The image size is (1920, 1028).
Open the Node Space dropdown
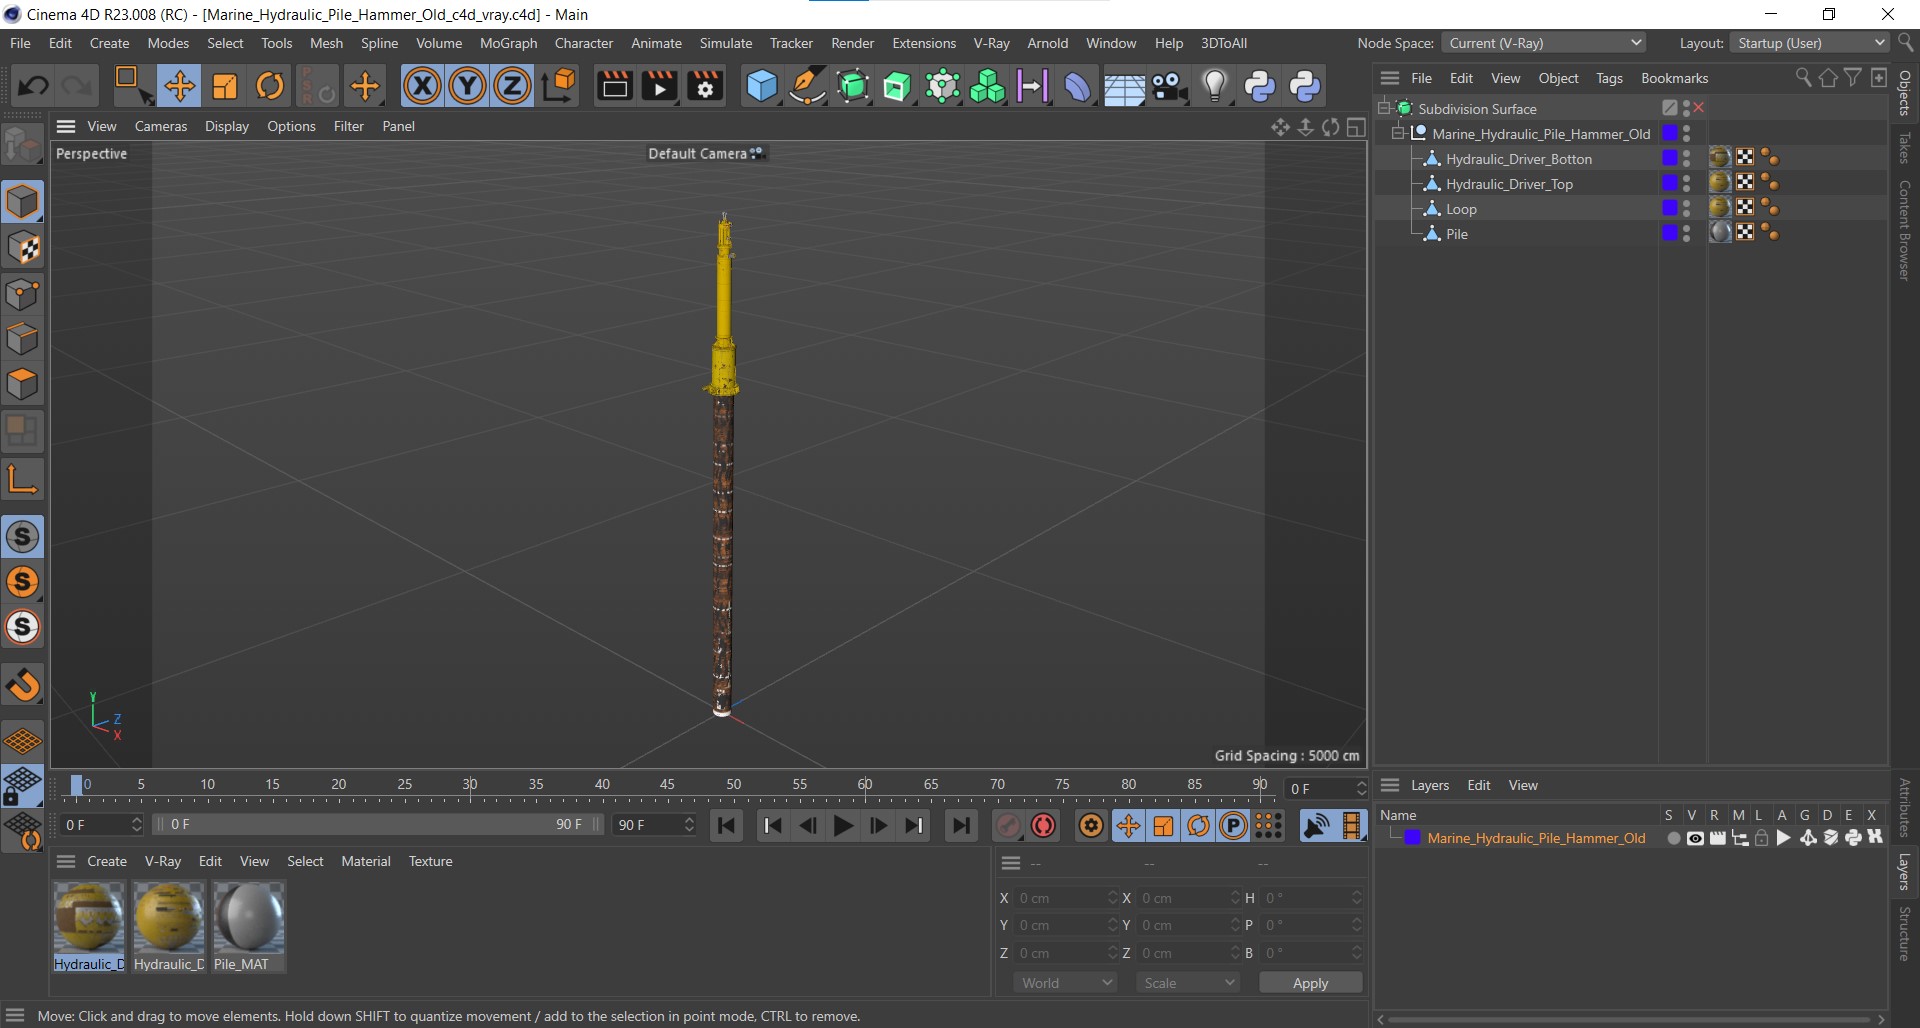pyautogui.click(x=1543, y=43)
